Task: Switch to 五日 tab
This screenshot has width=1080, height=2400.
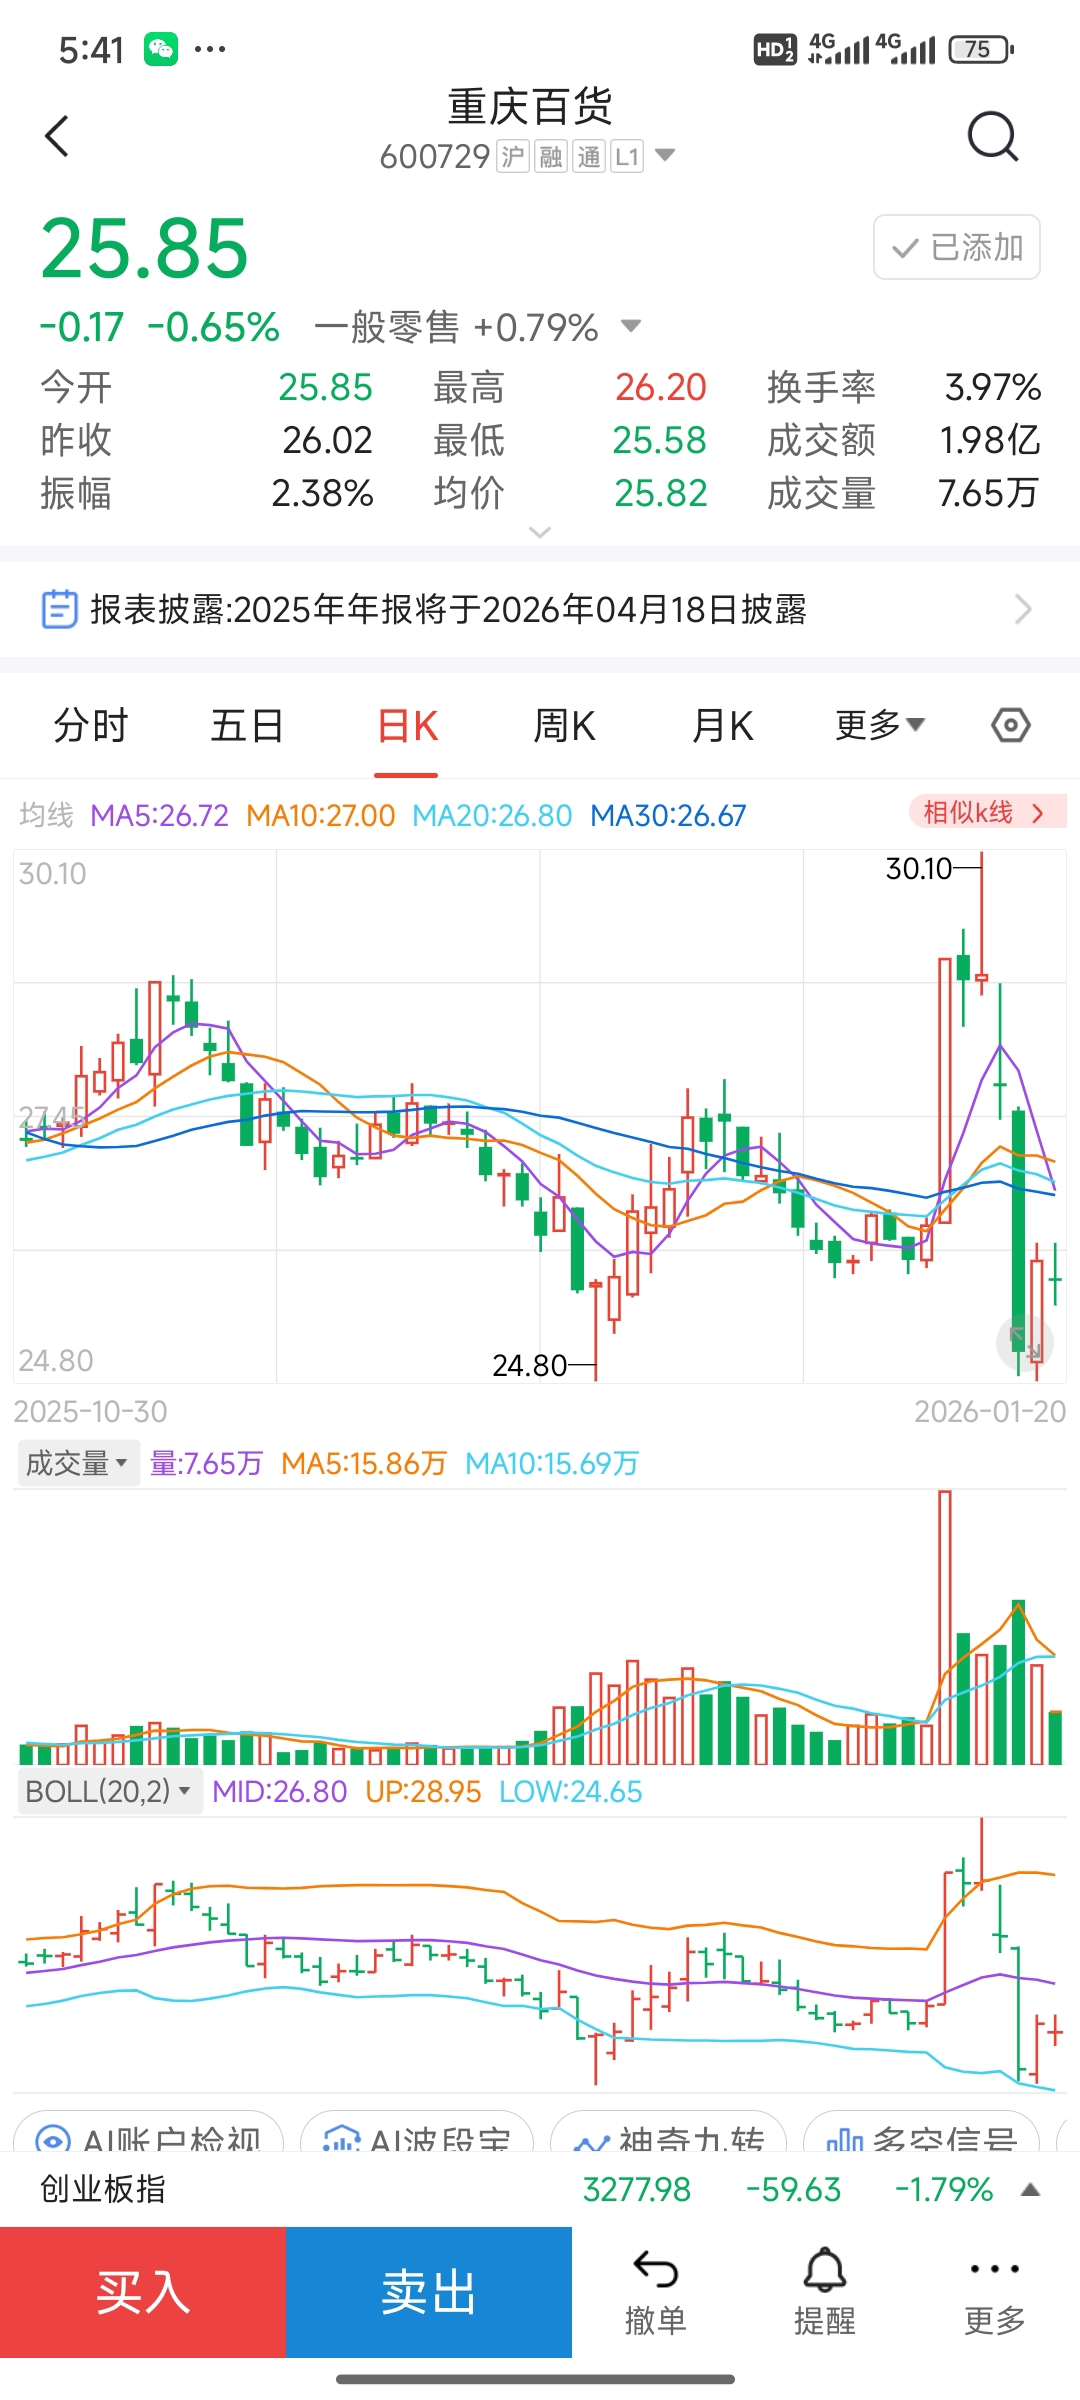Action: 247,725
